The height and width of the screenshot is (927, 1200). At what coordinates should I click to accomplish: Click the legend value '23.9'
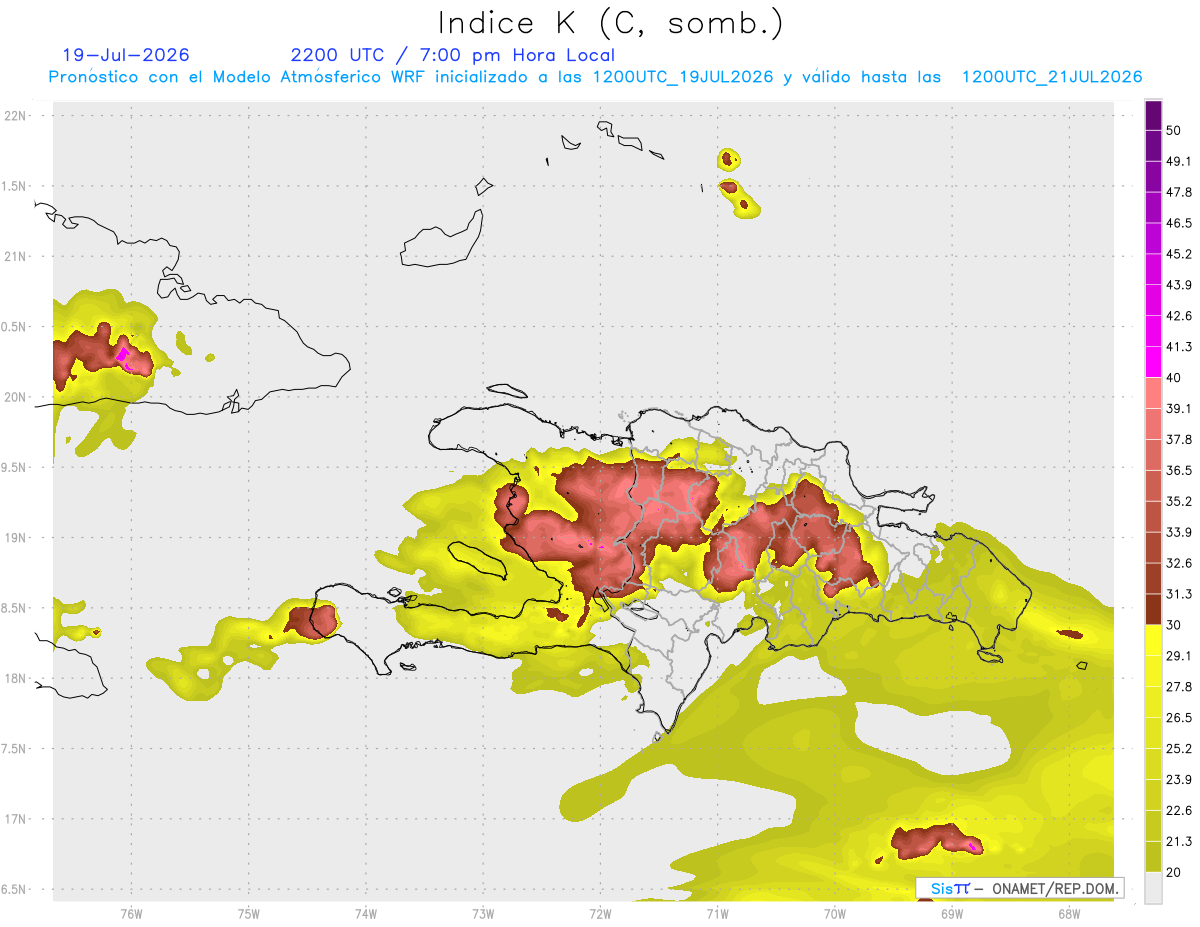[1179, 780]
